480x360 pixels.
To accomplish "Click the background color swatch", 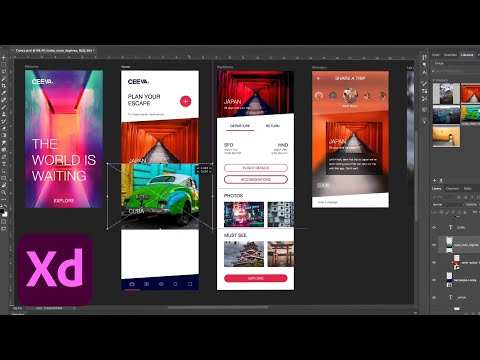I will click(5, 215).
